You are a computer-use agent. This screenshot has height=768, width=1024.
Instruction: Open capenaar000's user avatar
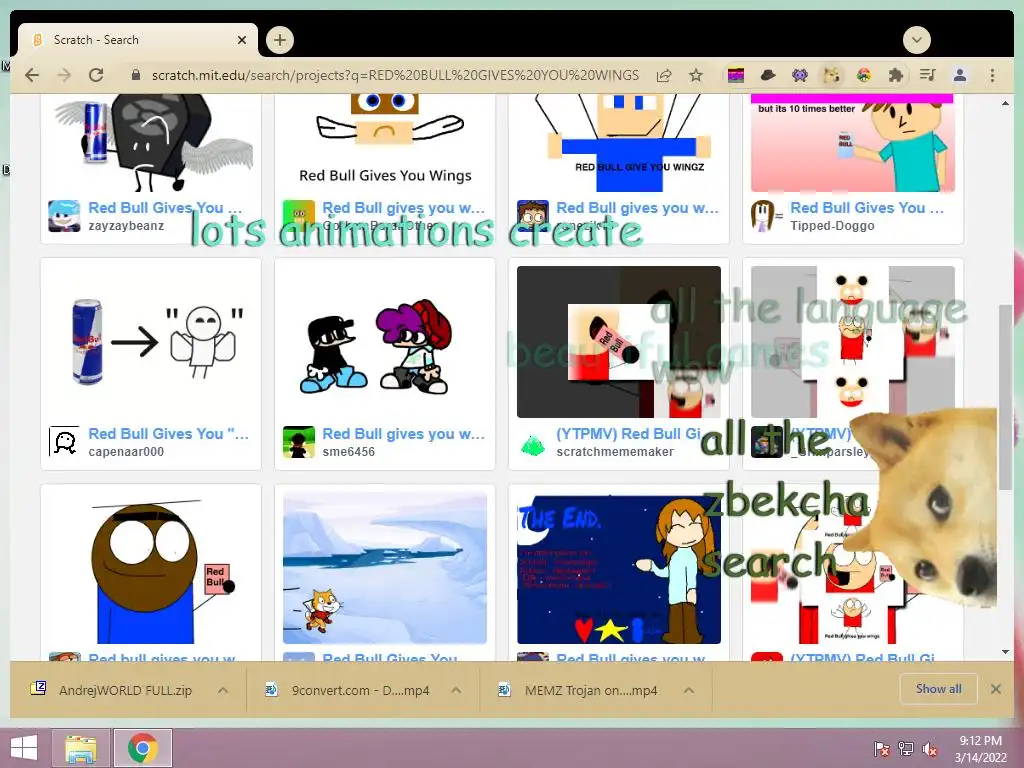[x=64, y=442]
